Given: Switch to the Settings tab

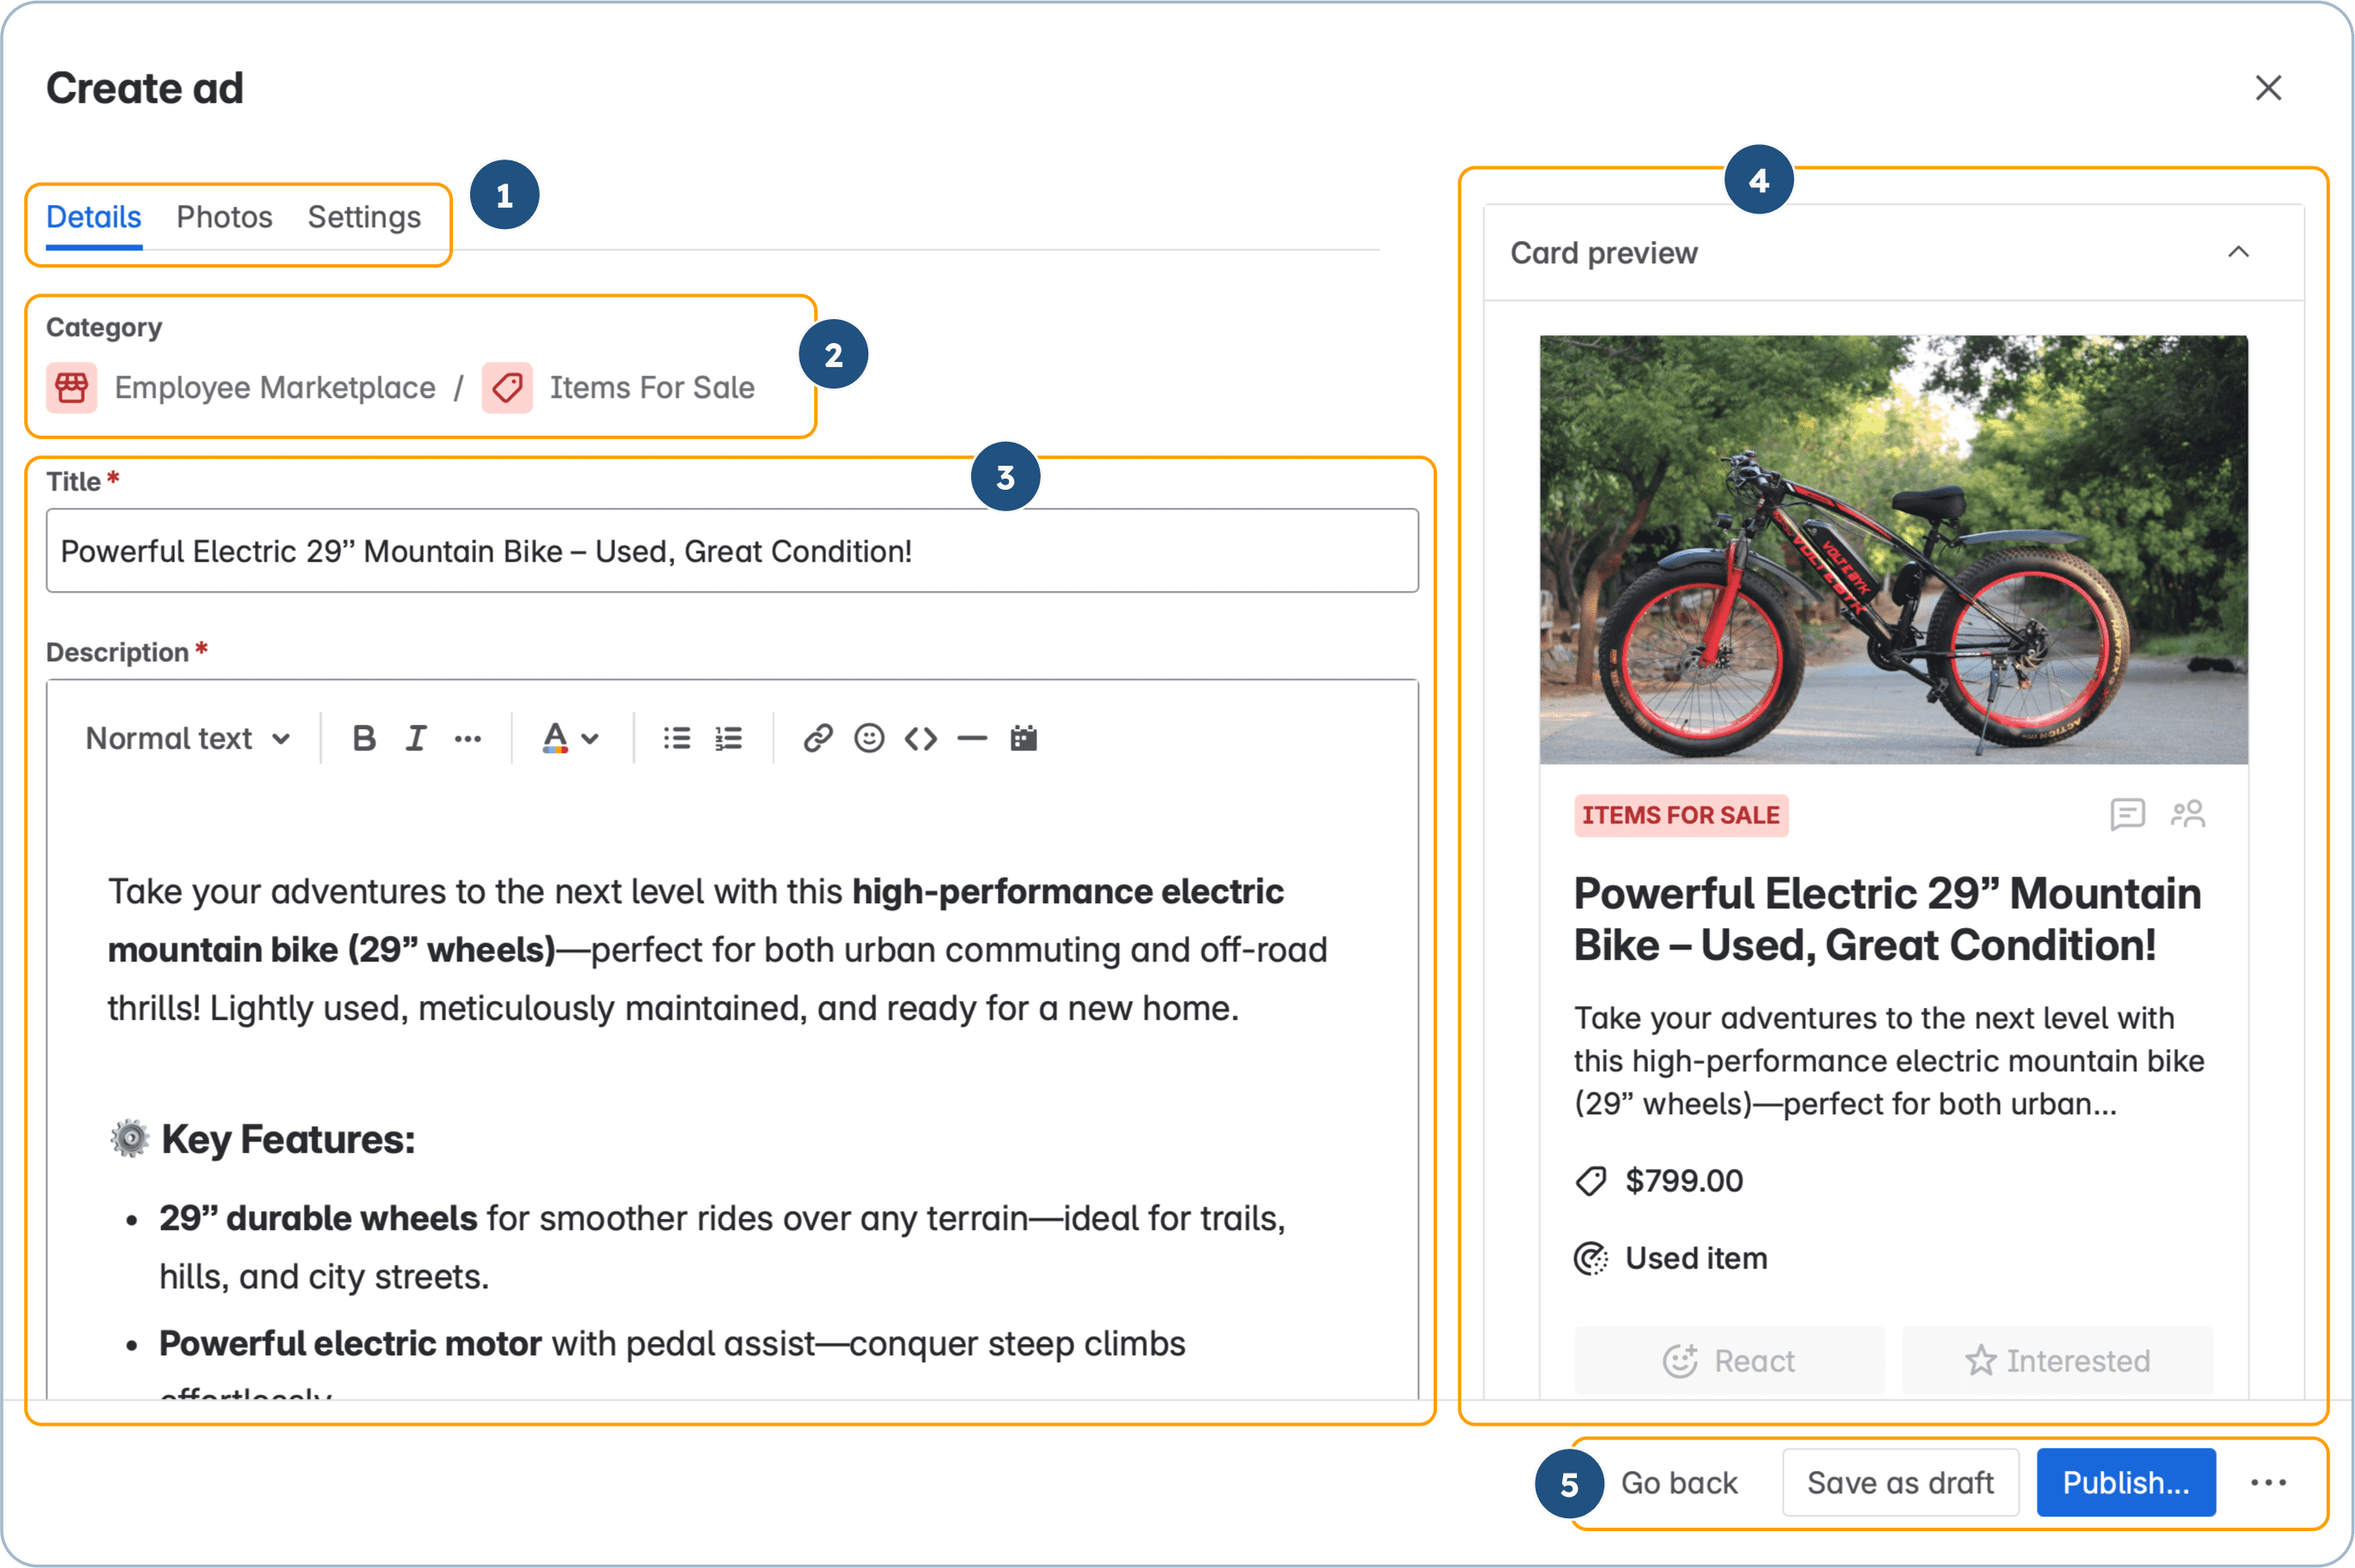Looking at the screenshot, I should (364, 217).
